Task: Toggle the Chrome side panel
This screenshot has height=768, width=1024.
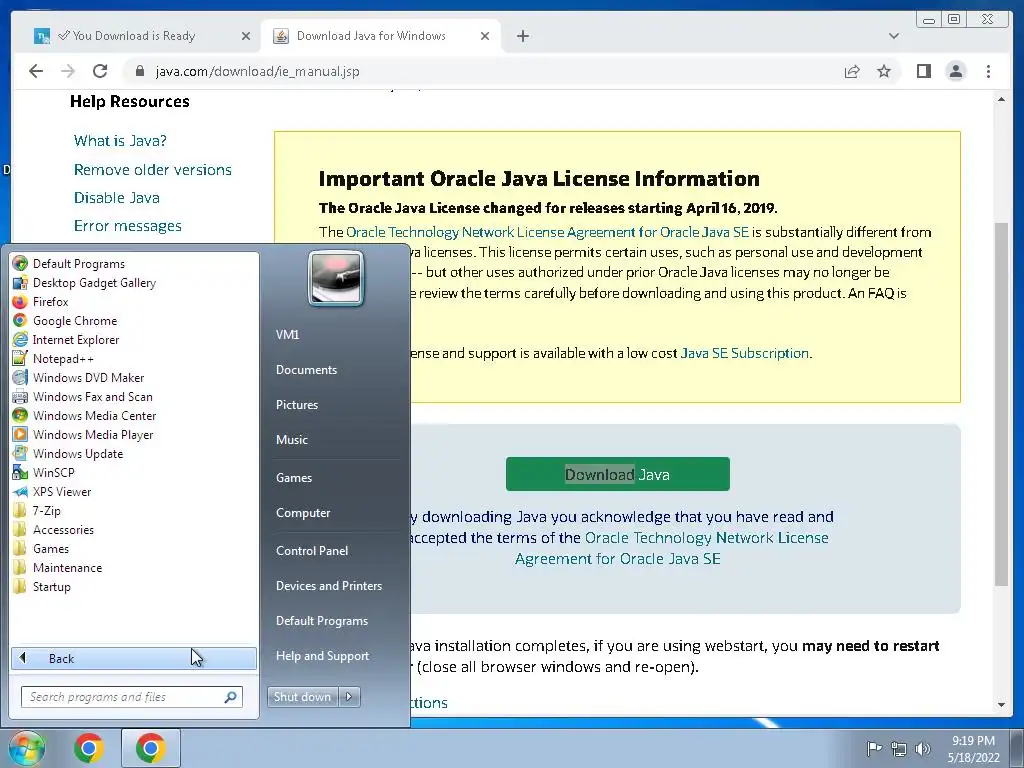Action: click(923, 71)
